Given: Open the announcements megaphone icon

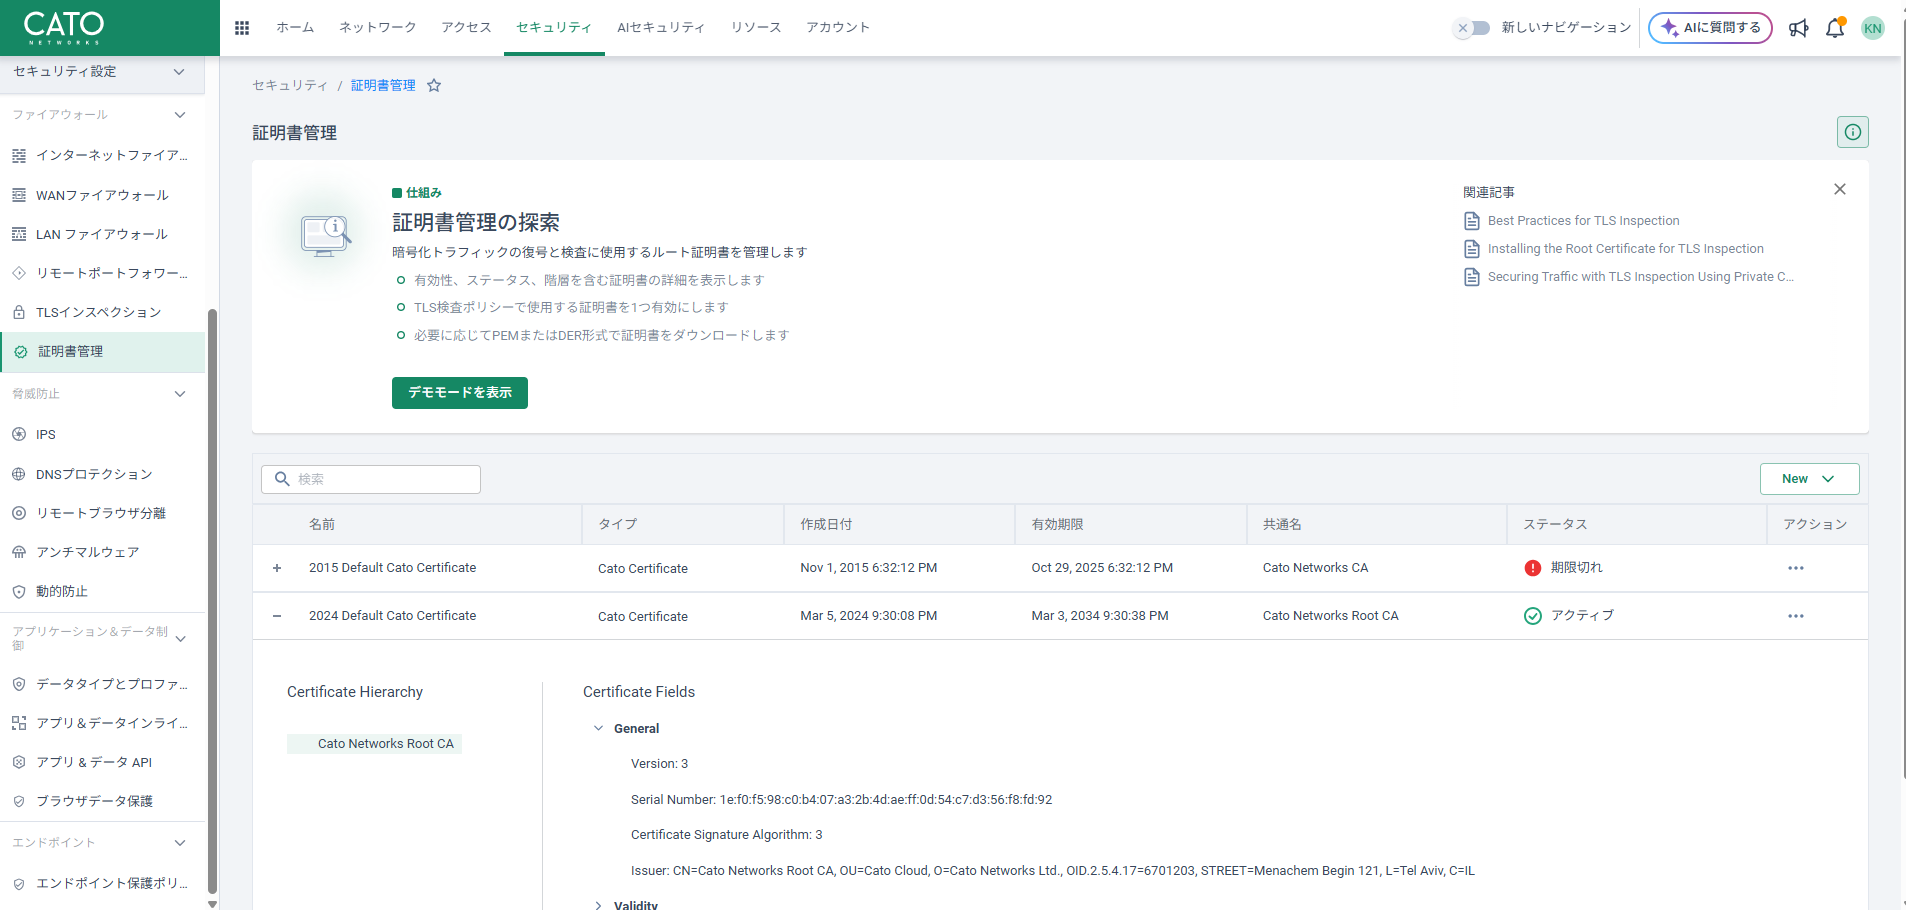Looking at the screenshot, I should tap(1799, 28).
